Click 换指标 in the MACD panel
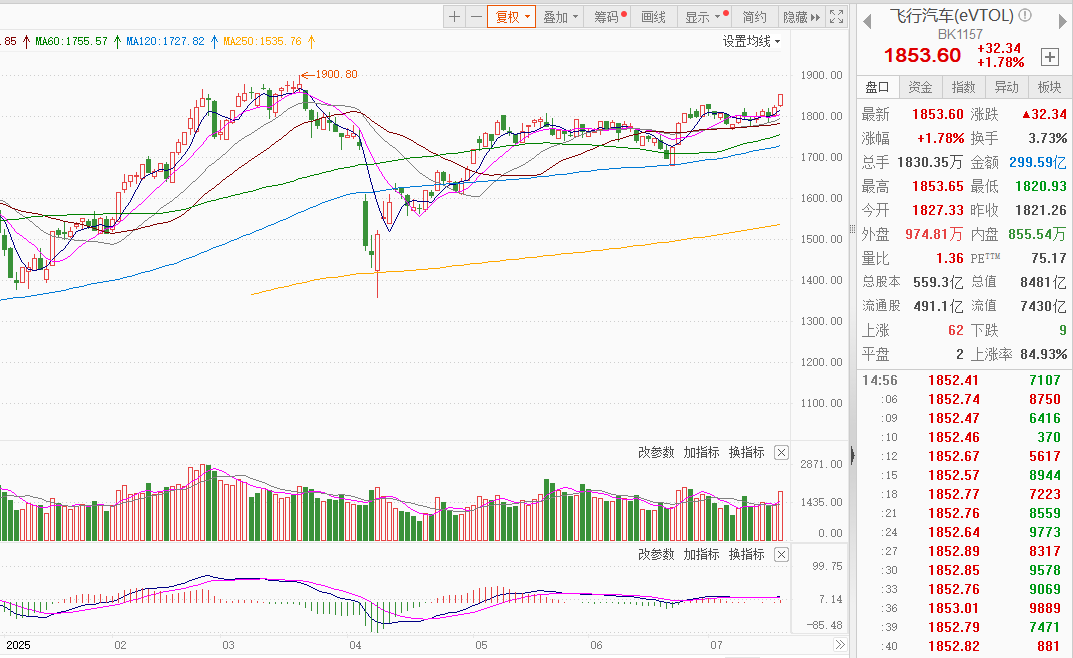This screenshot has width=1073, height=658. coord(746,554)
